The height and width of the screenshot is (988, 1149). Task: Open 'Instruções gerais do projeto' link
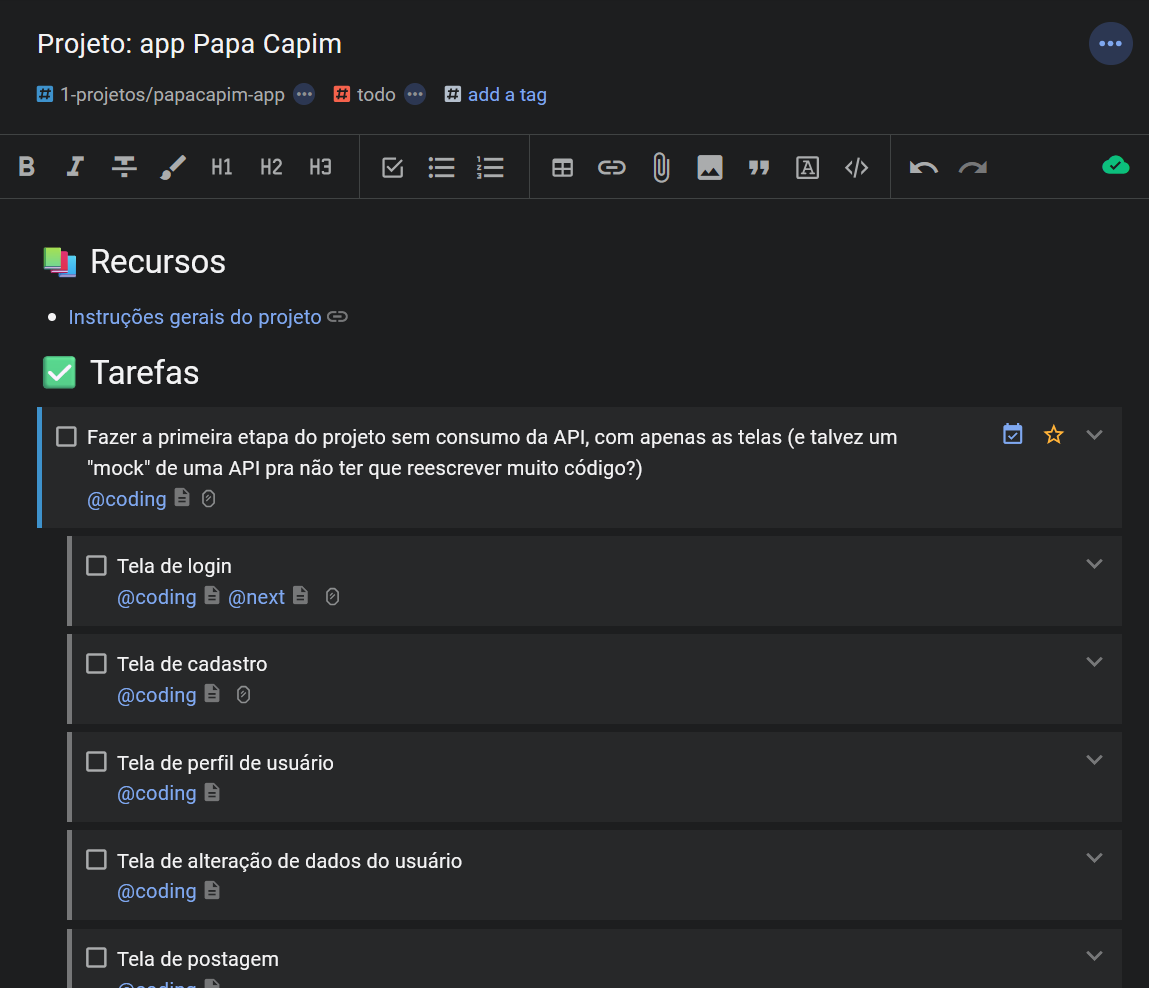[x=195, y=317]
